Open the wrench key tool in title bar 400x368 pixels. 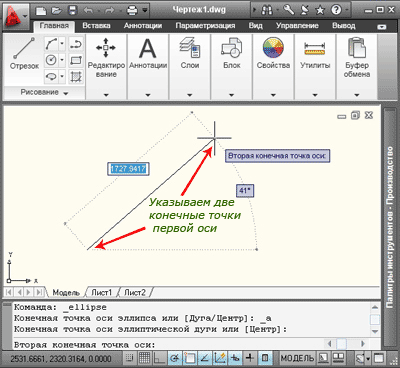pyautogui.click(x=289, y=10)
